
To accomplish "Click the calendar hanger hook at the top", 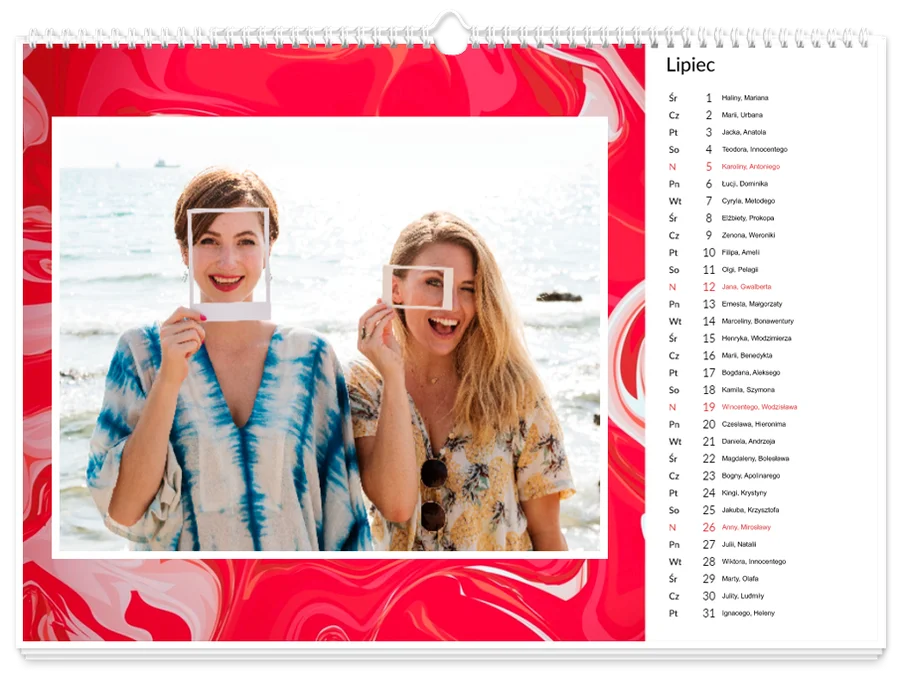I will (x=450, y=33).
